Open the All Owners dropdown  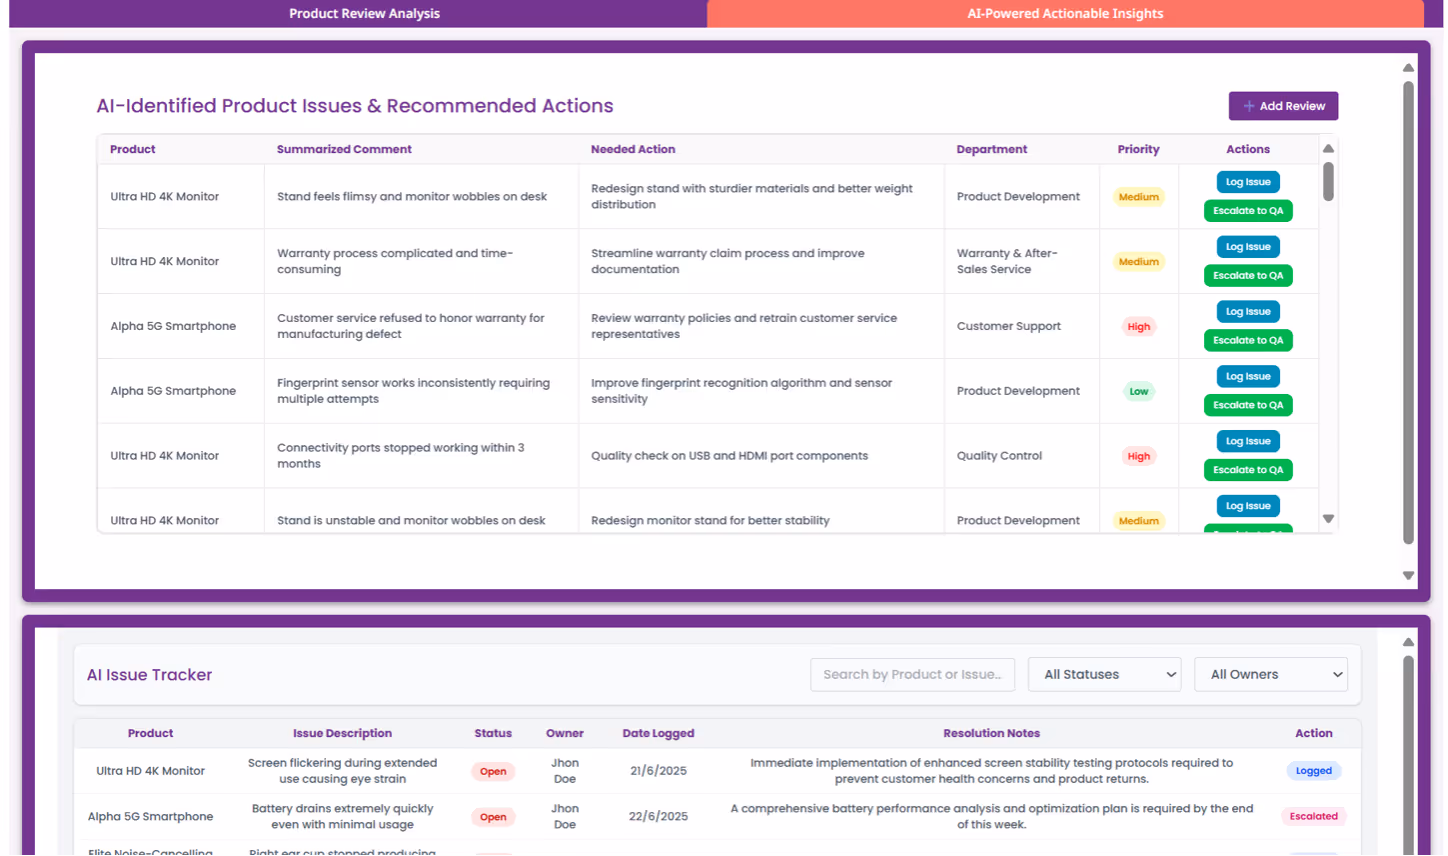[x=1271, y=674]
